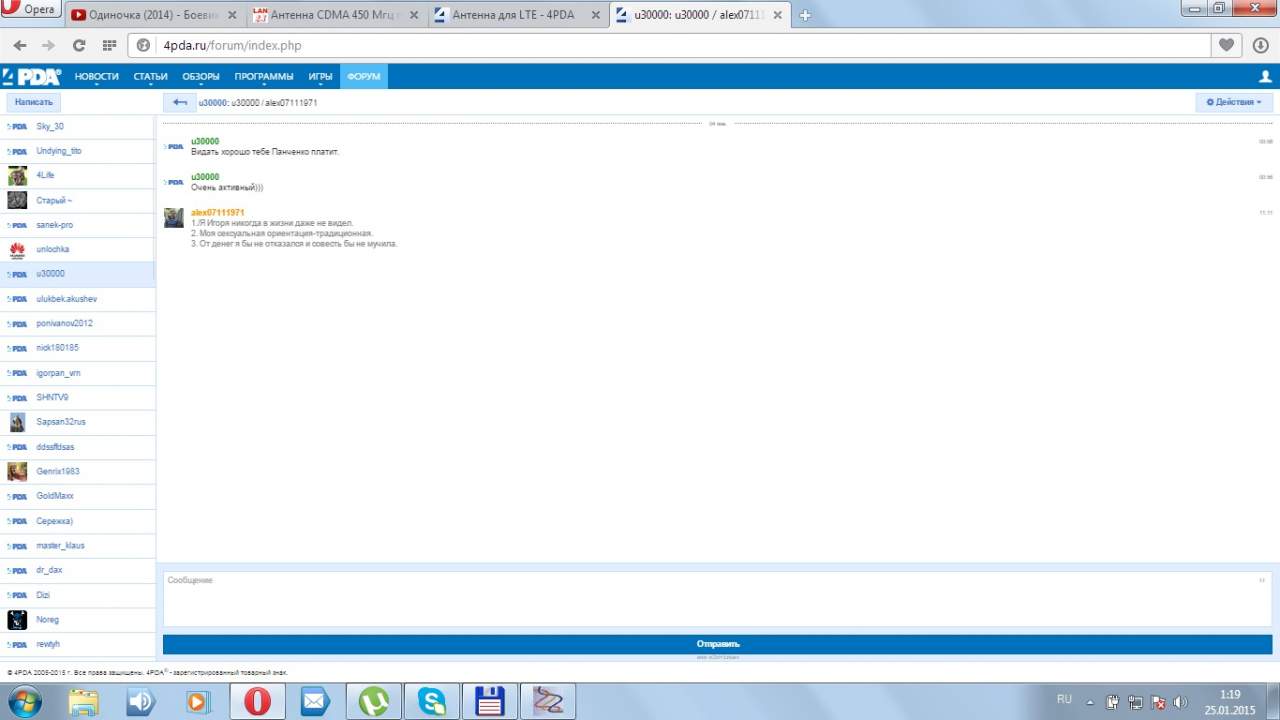Open conversation with sanek-pro
Image resolution: width=1280 pixels, height=720 pixels.
[77, 225]
